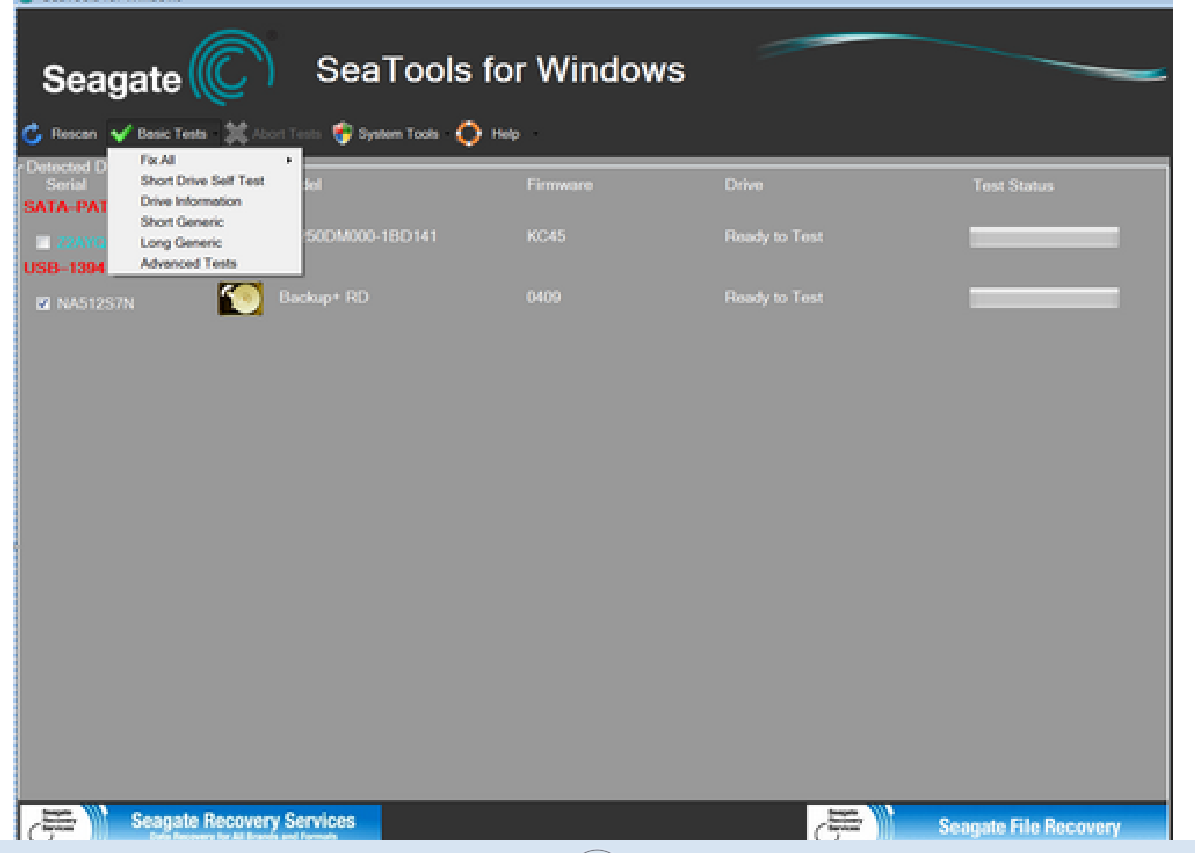This screenshot has width=1195, height=853.
Task: Click the green Basic Tests checkmark icon
Action: tap(121, 134)
